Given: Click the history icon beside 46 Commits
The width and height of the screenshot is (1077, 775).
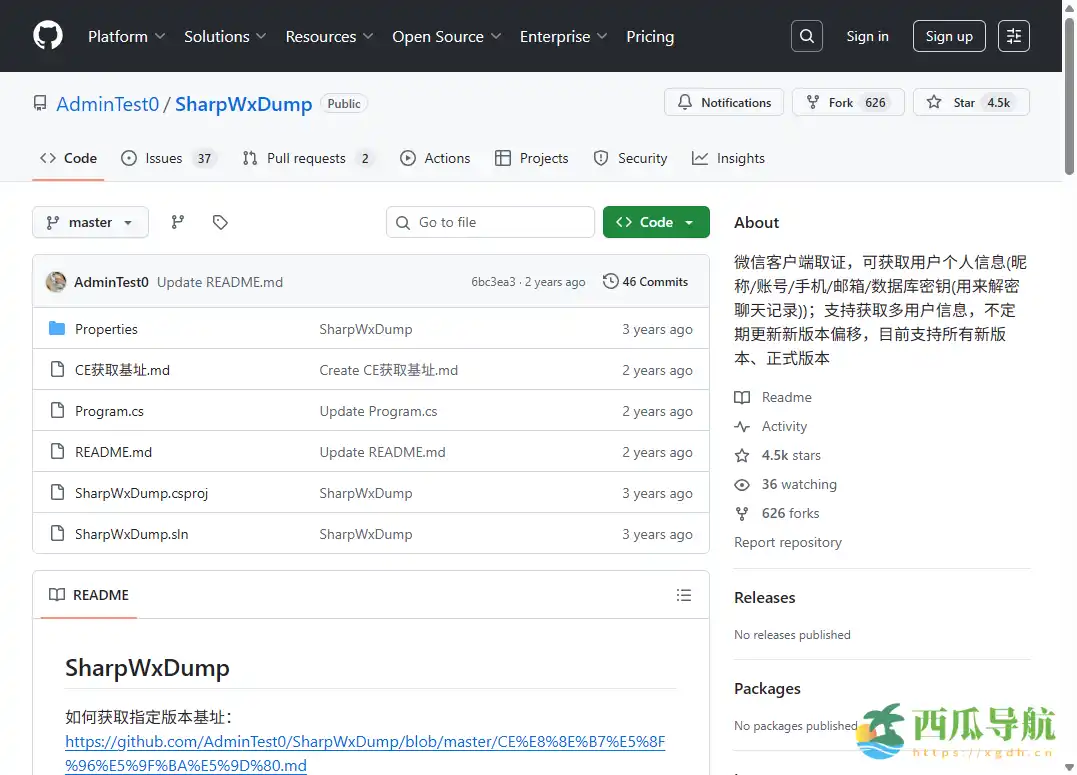Looking at the screenshot, I should [610, 281].
